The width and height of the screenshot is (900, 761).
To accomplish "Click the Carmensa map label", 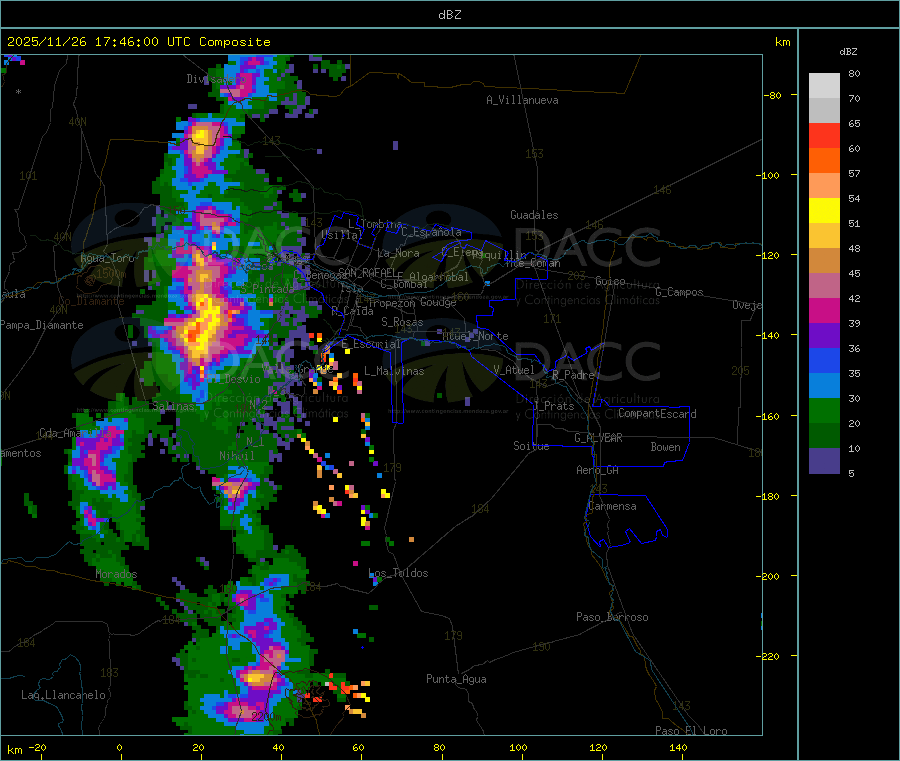I will 612,507.
